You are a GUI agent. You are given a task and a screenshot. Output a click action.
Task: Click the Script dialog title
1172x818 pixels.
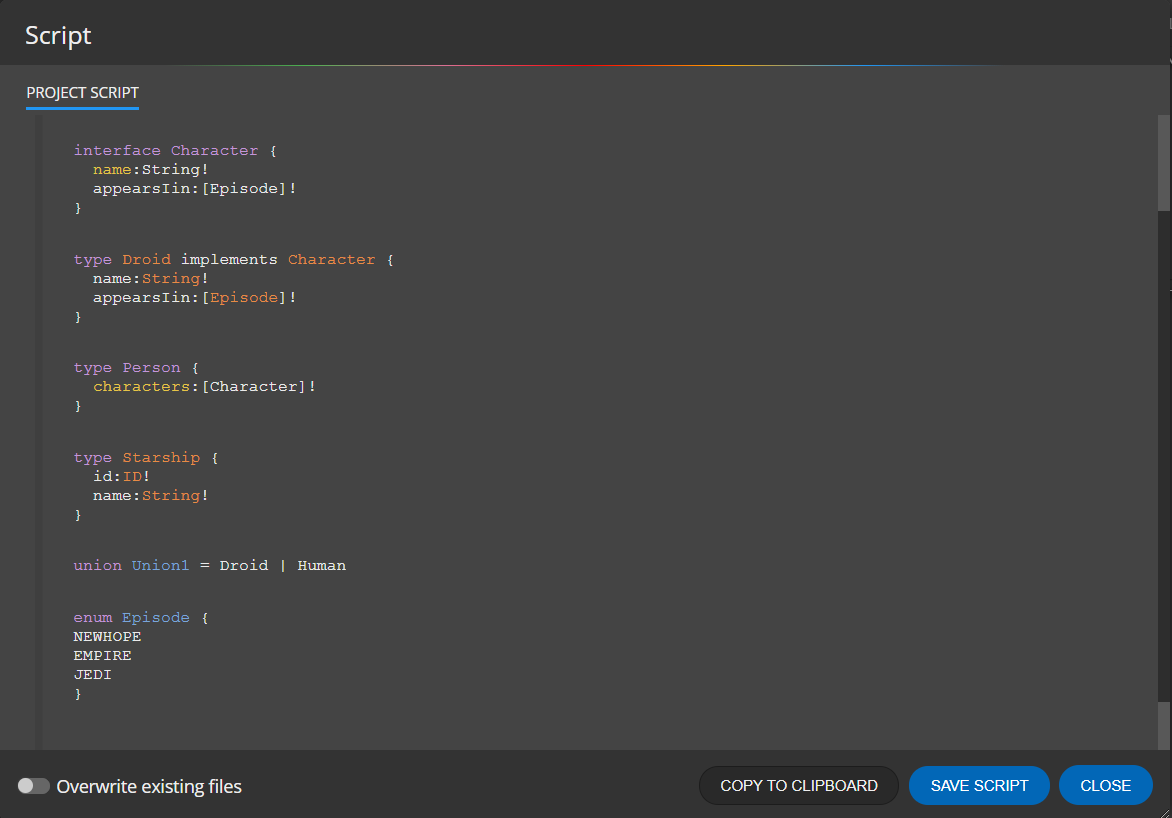click(57, 34)
